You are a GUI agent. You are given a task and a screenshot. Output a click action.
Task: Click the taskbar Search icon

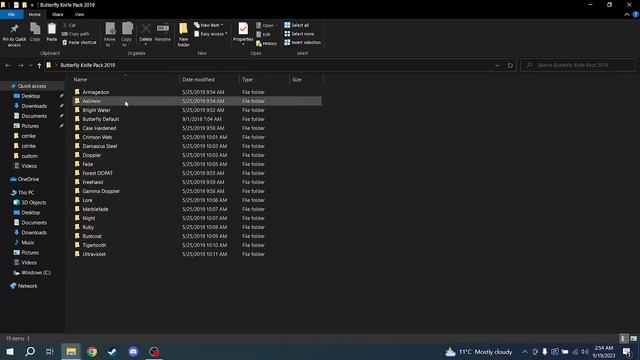(30, 351)
